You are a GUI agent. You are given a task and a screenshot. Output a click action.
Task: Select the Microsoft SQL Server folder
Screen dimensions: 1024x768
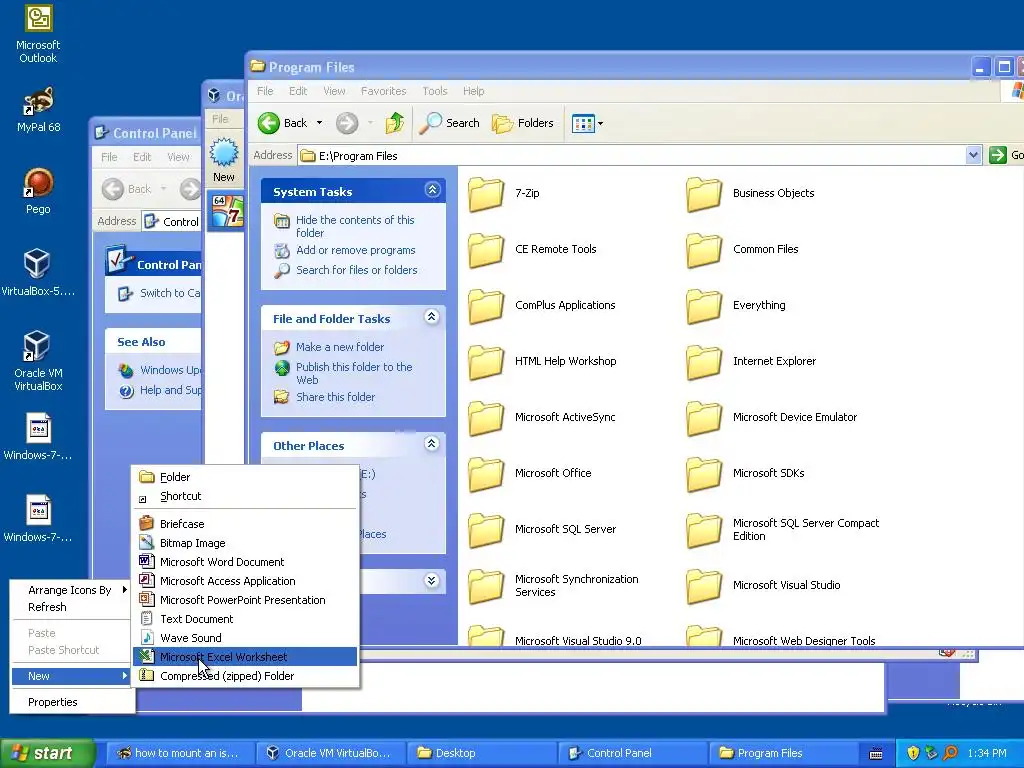point(542,530)
